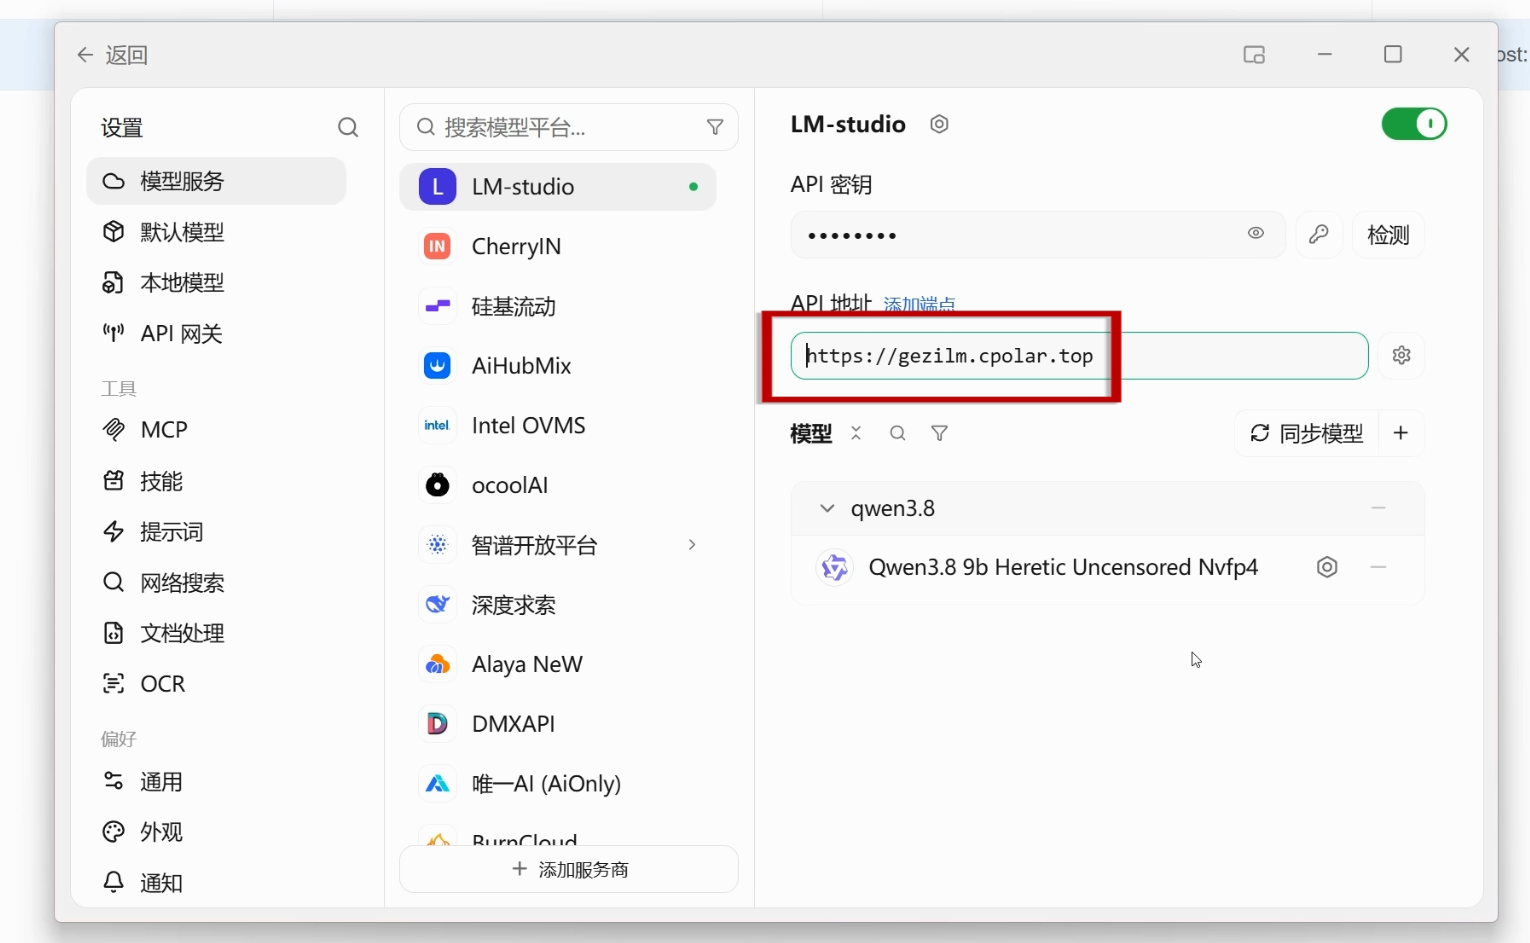Focus the API 密钥 password field
The width and height of the screenshot is (1530, 943).
tap(1037, 235)
